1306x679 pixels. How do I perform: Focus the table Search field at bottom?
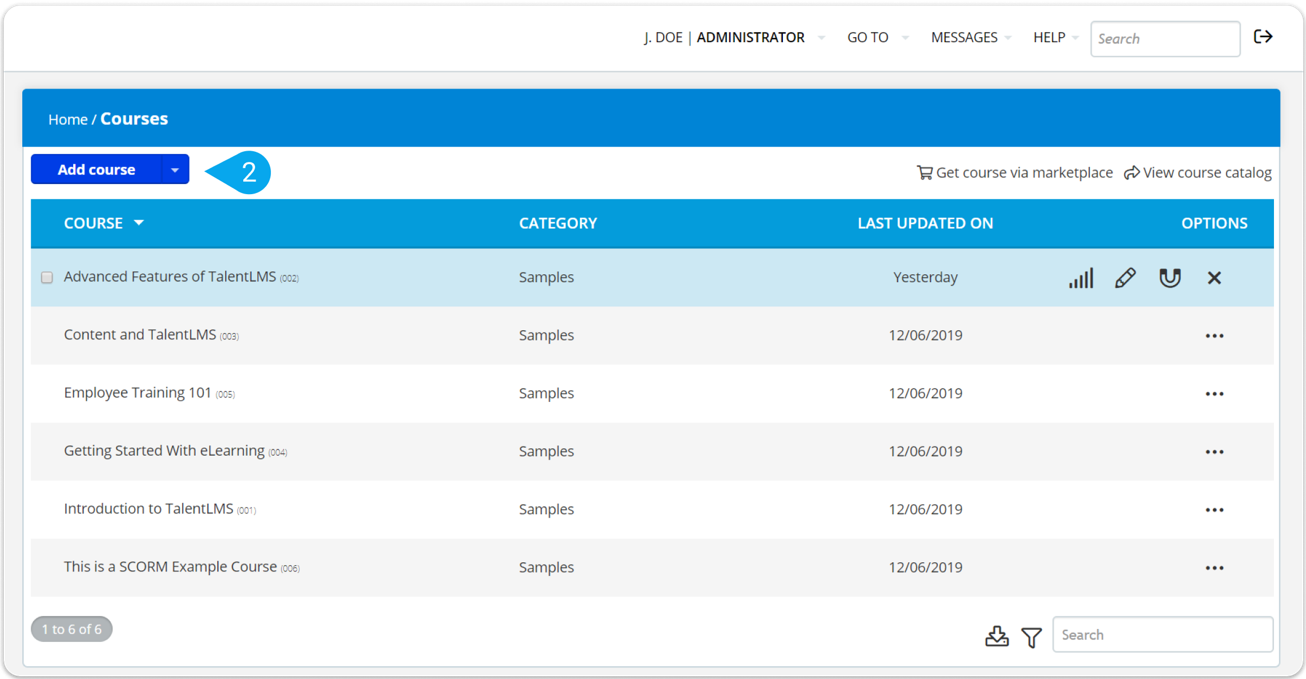click(x=1163, y=635)
